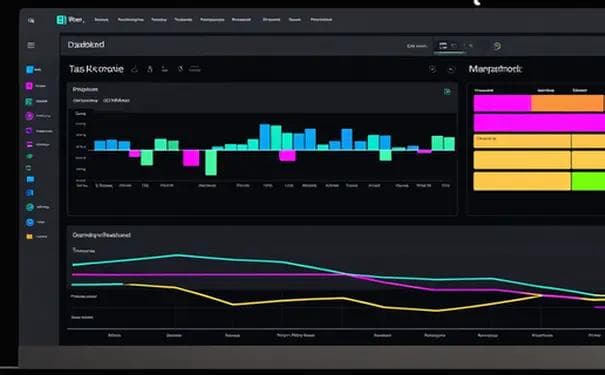The height and width of the screenshot is (375, 605).
Task: Click the wide dash icon ending panel title toolbar
Action: click(x=194, y=69)
